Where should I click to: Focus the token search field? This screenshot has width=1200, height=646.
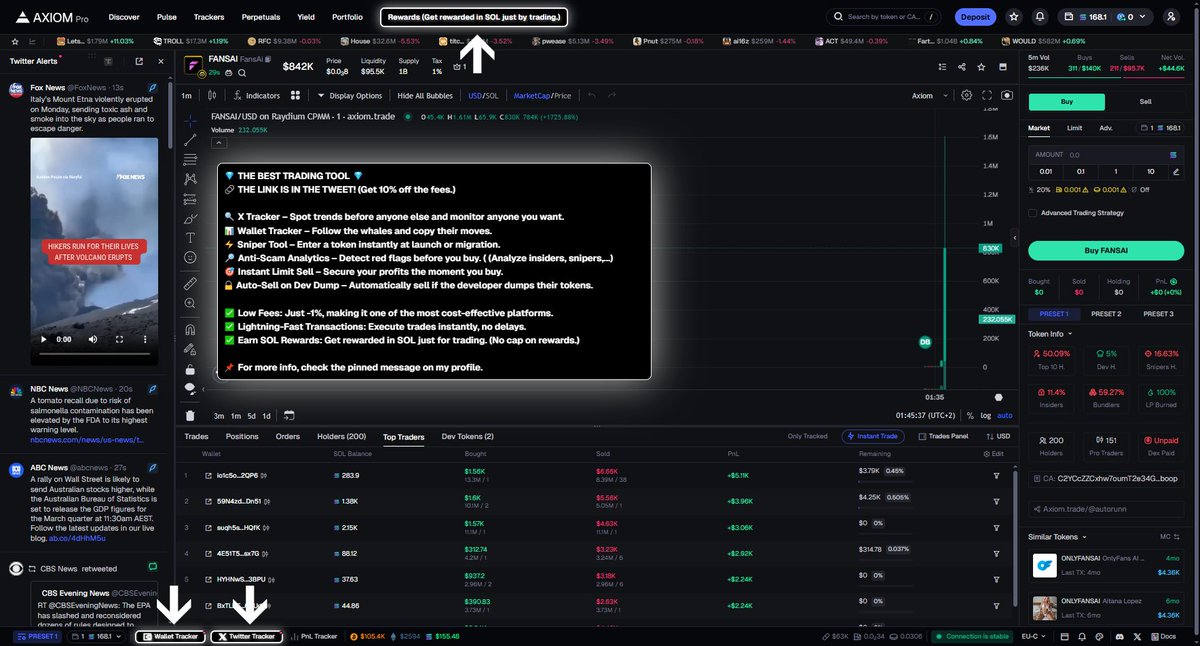(x=885, y=17)
